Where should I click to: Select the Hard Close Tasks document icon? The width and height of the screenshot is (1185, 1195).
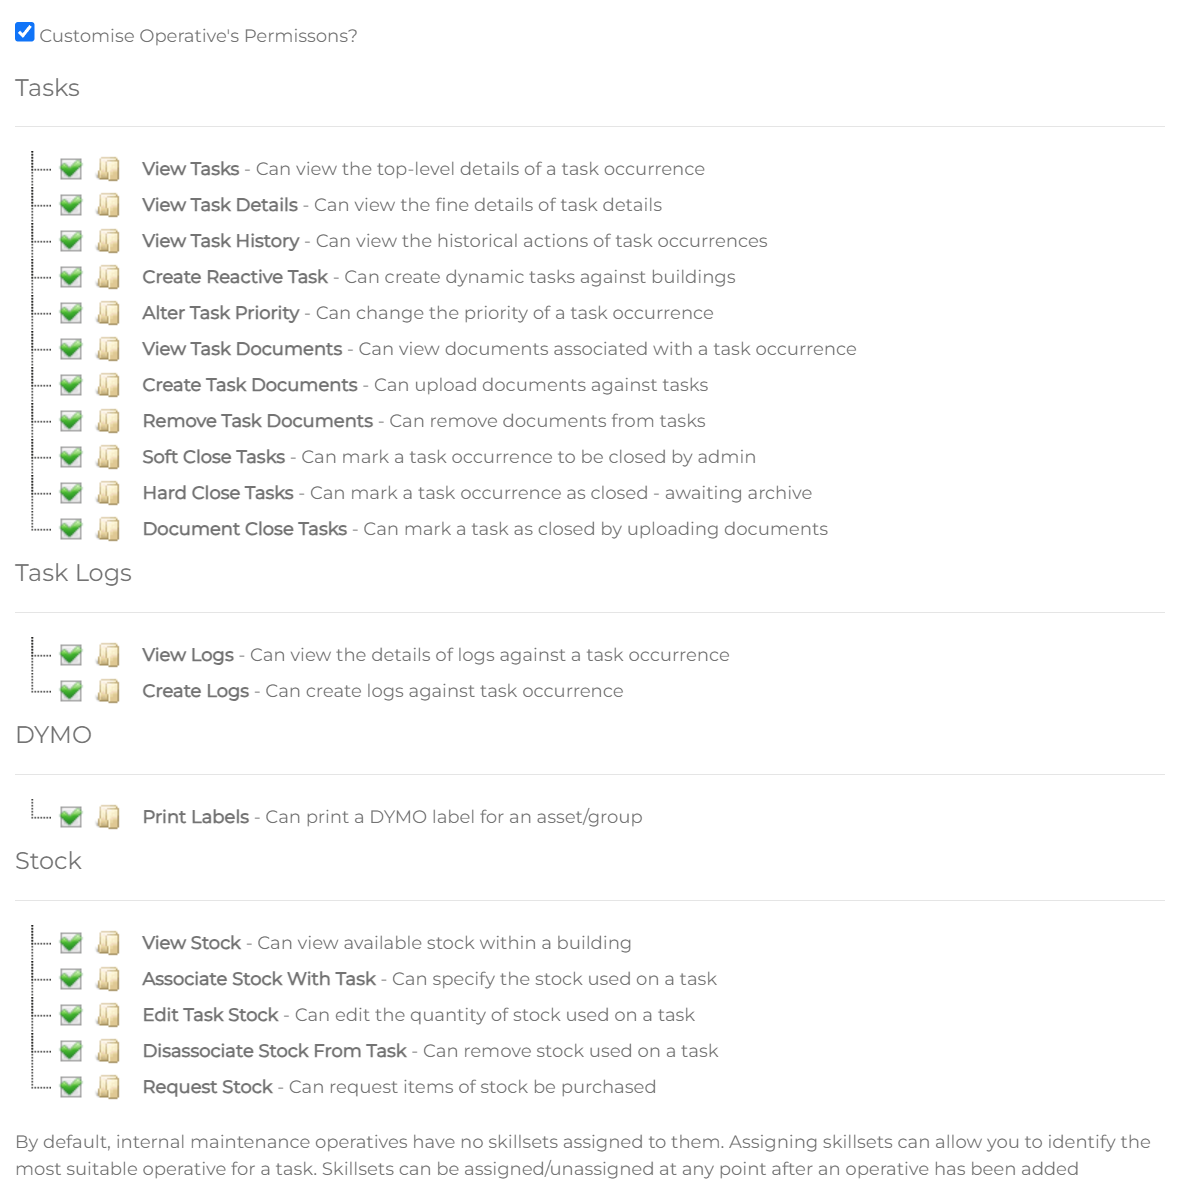108,492
